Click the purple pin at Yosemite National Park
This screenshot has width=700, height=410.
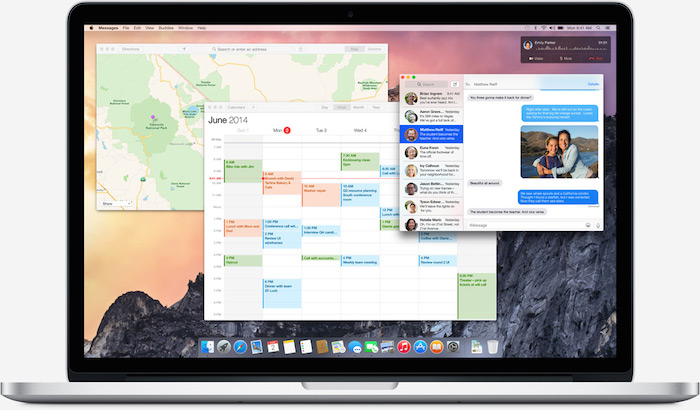click(153, 118)
